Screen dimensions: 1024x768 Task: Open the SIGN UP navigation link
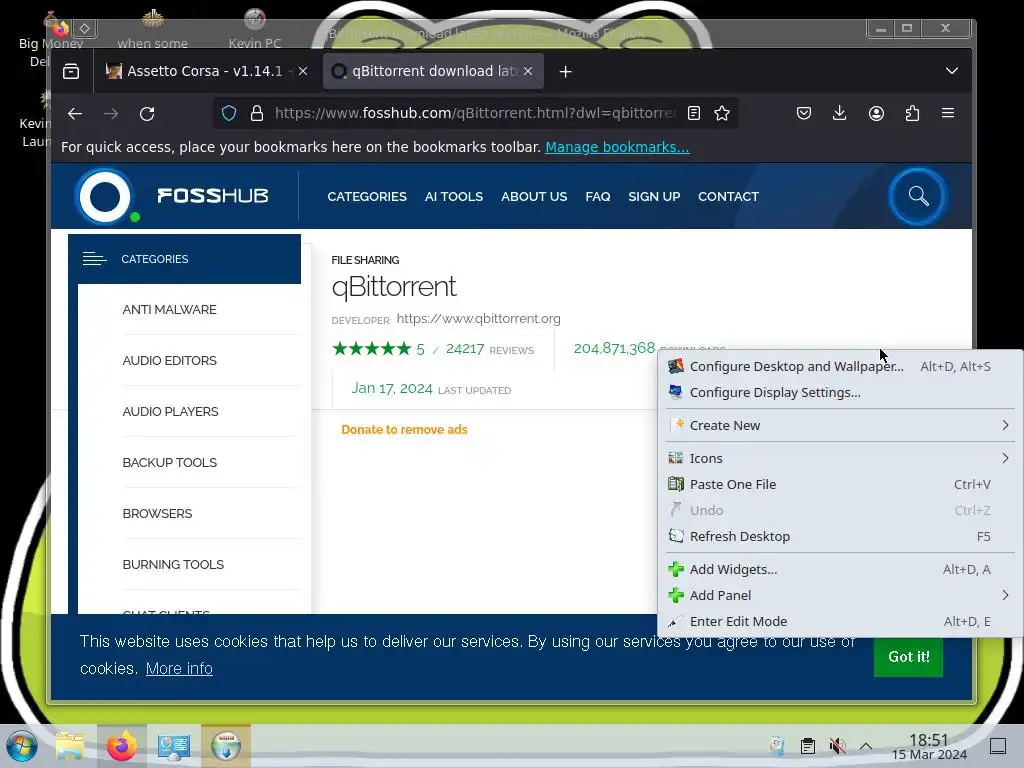click(x=654, y=197)
